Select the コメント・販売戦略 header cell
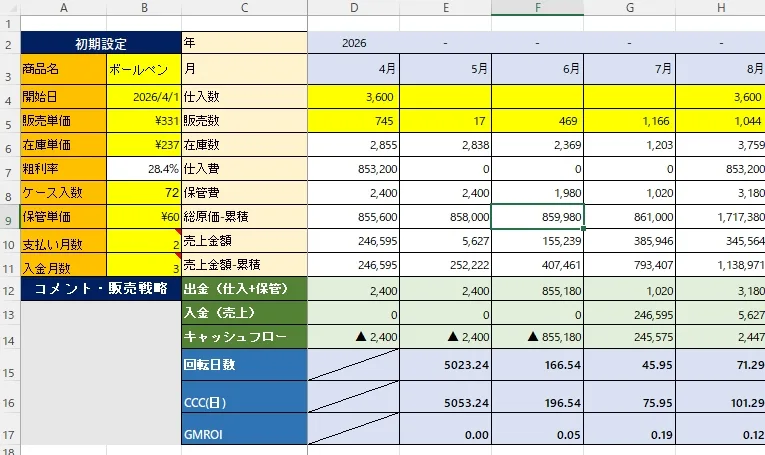The width and height of the screenshot is (765, 455). [101, 288]
